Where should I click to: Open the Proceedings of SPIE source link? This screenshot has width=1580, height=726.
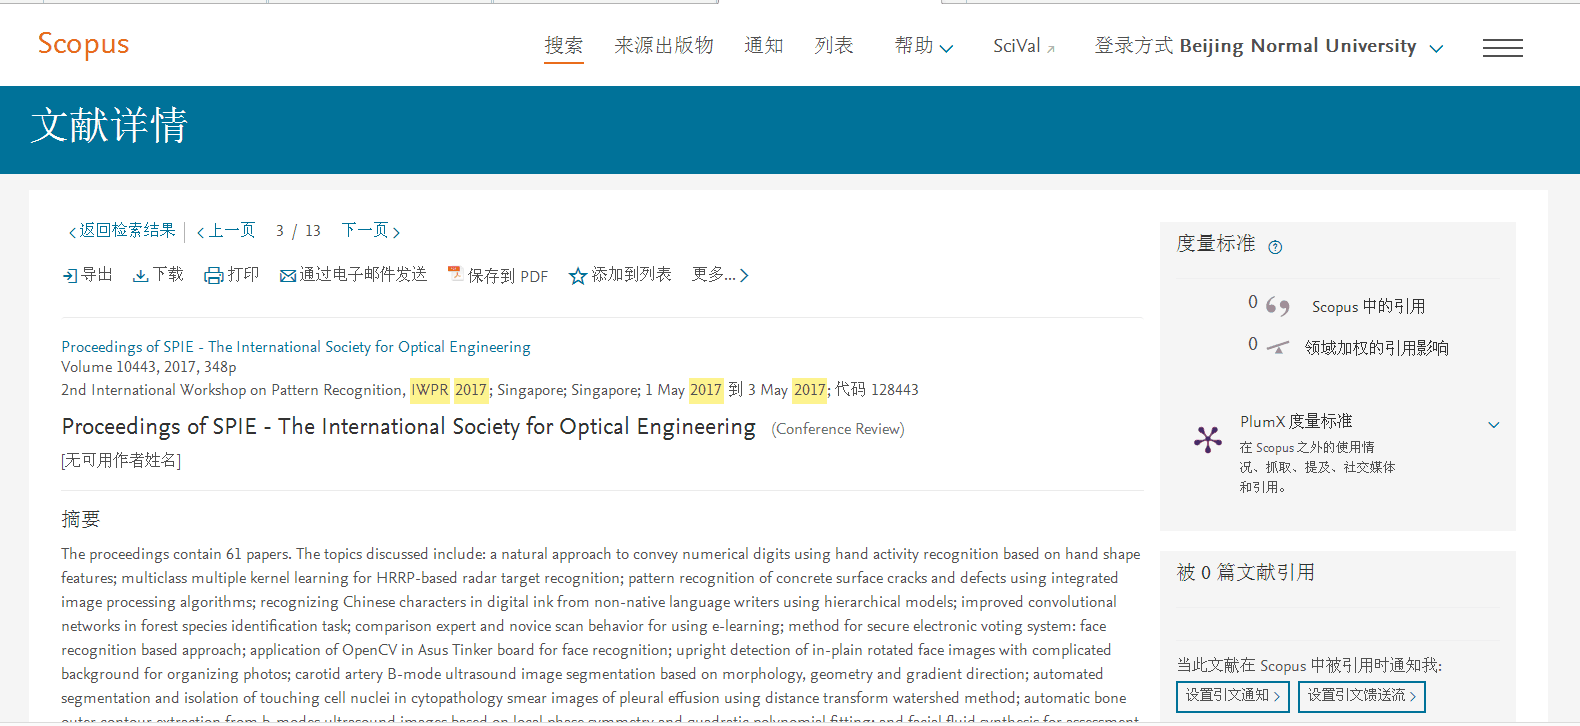click(x=296, y=347)
